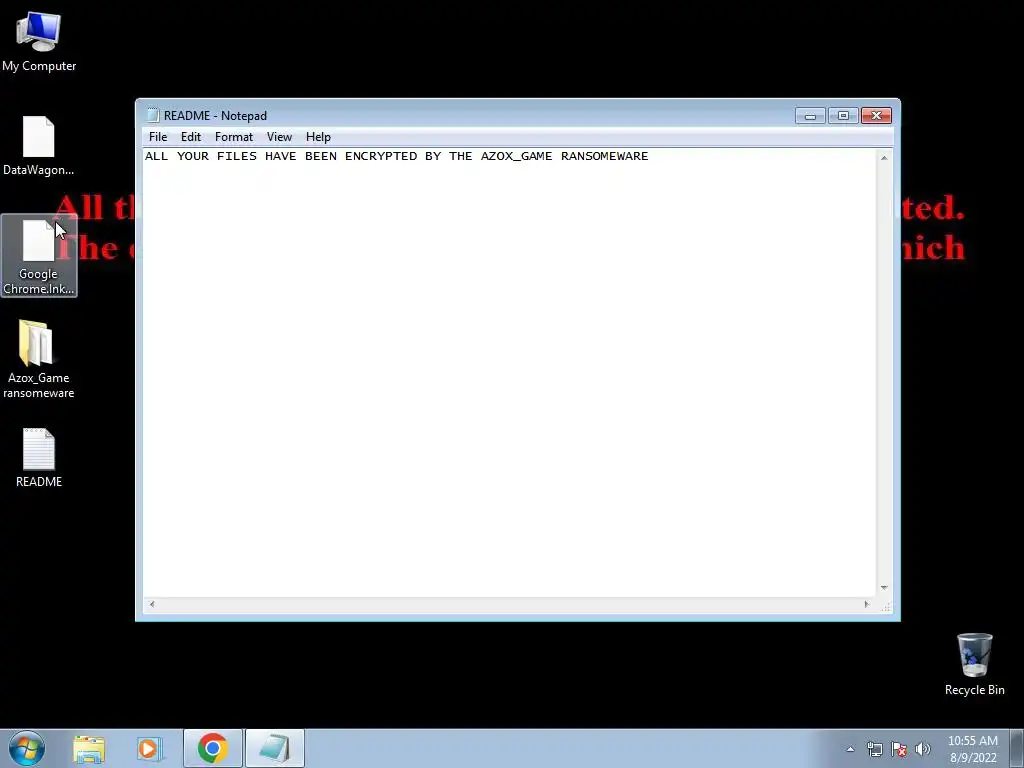Select the Azox_Game ransomeware folder
The height and width of the screenshot is (768, 1024).
tap(39, 359)
